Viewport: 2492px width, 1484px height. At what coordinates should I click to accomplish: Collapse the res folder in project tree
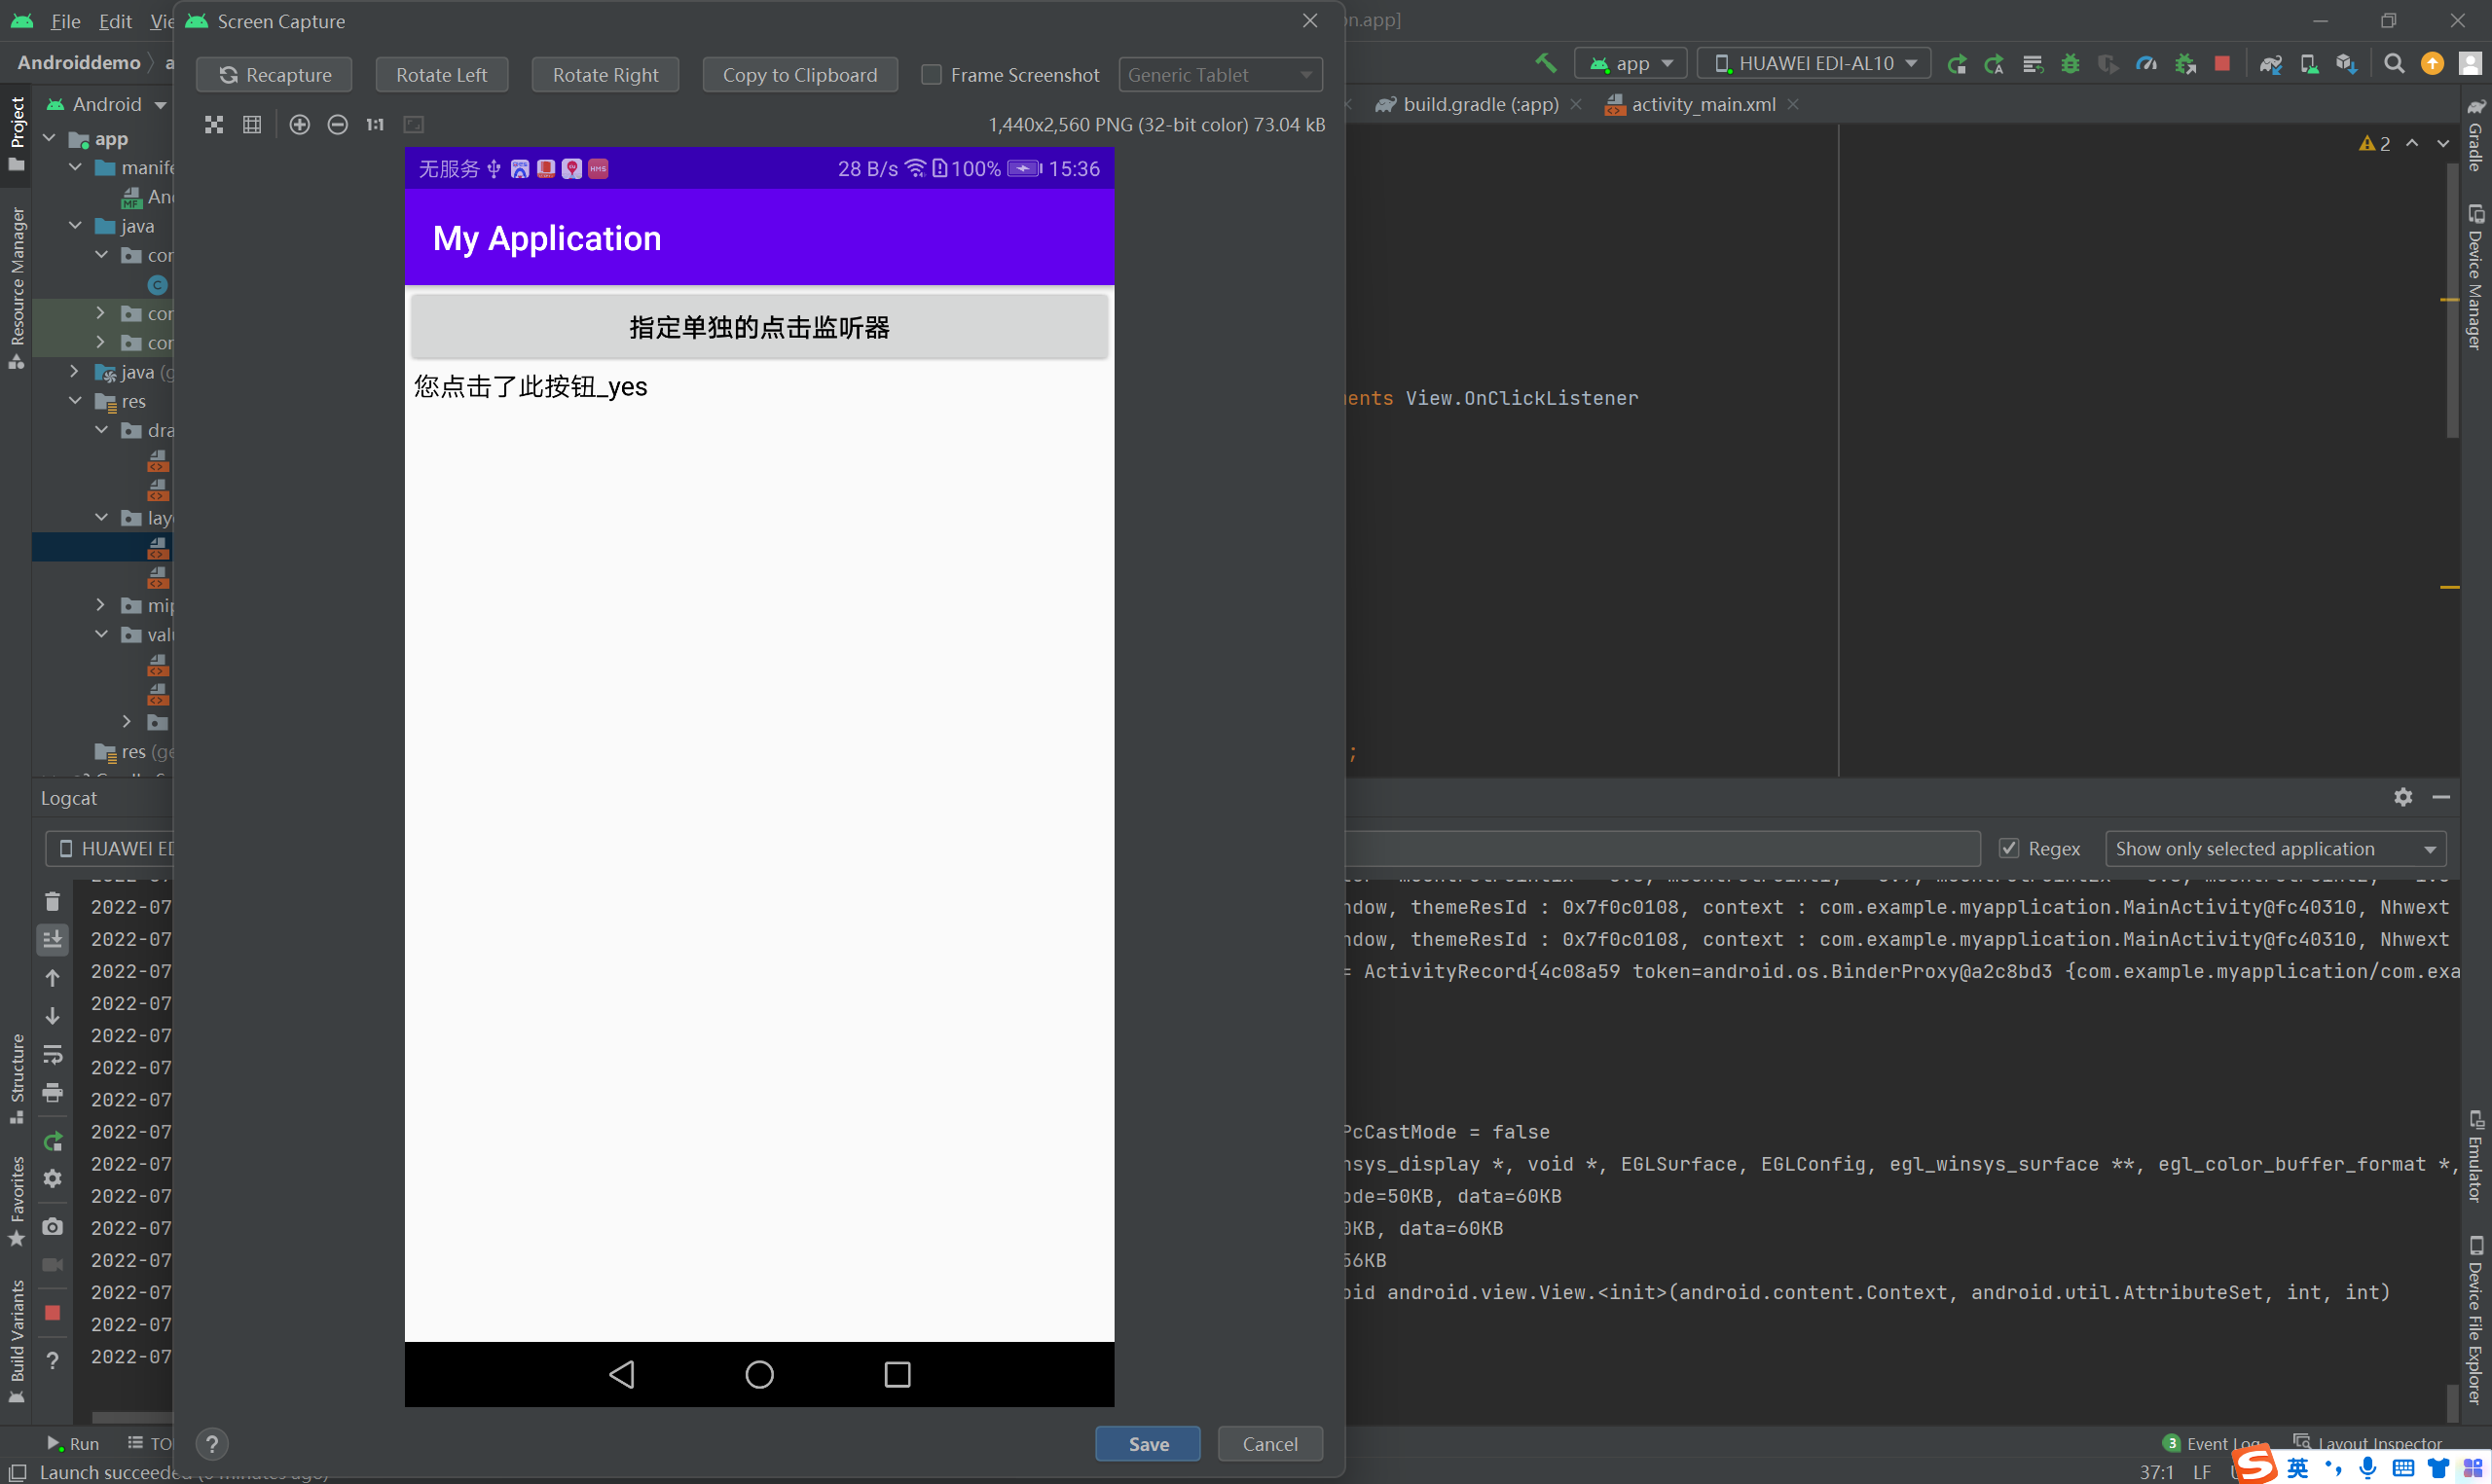coord(76,401)
